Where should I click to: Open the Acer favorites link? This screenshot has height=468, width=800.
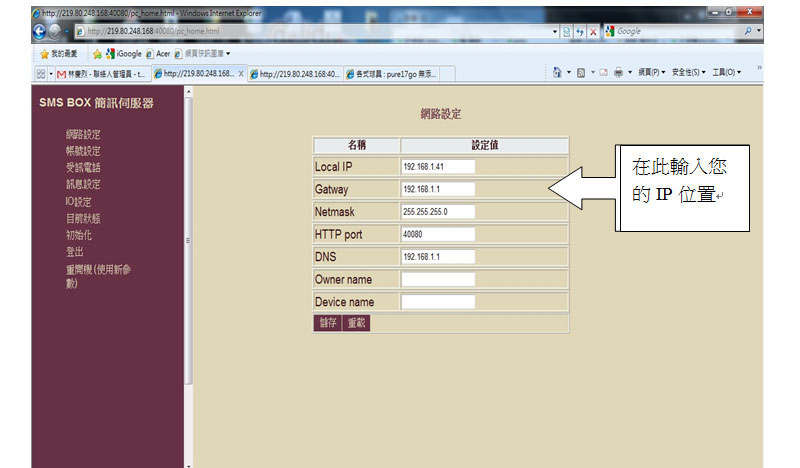158,54
